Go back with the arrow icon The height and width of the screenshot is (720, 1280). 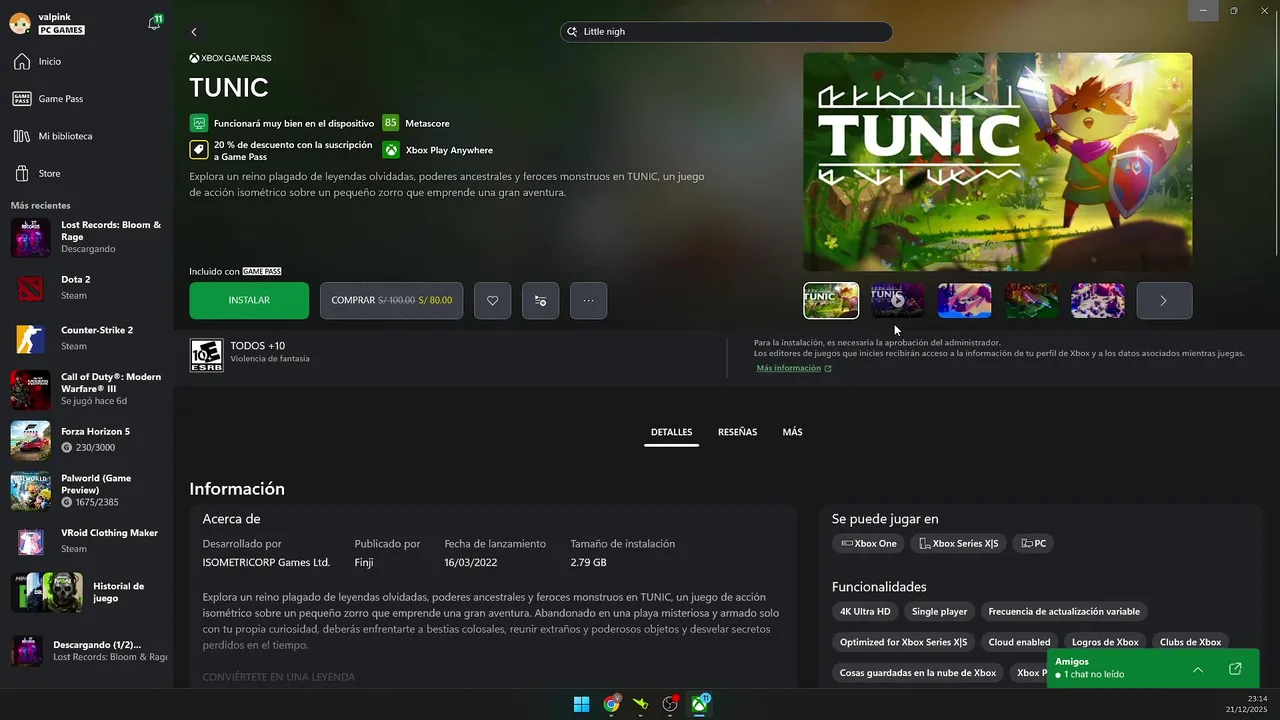coord(194,32)
